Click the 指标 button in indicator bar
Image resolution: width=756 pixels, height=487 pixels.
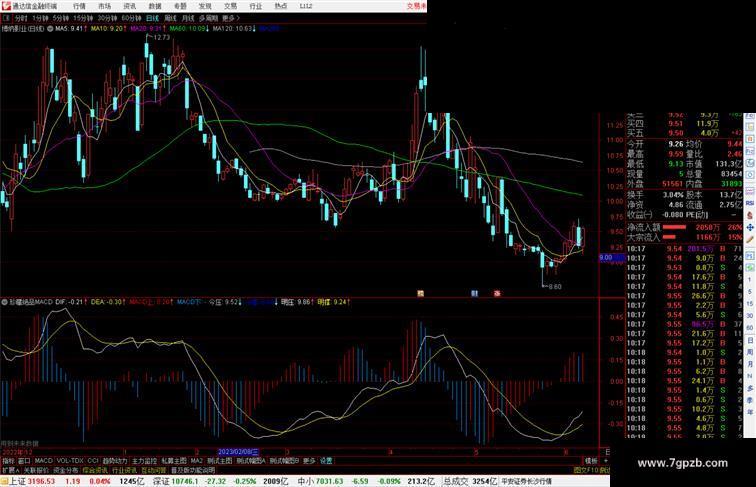[x=8, y=461]
